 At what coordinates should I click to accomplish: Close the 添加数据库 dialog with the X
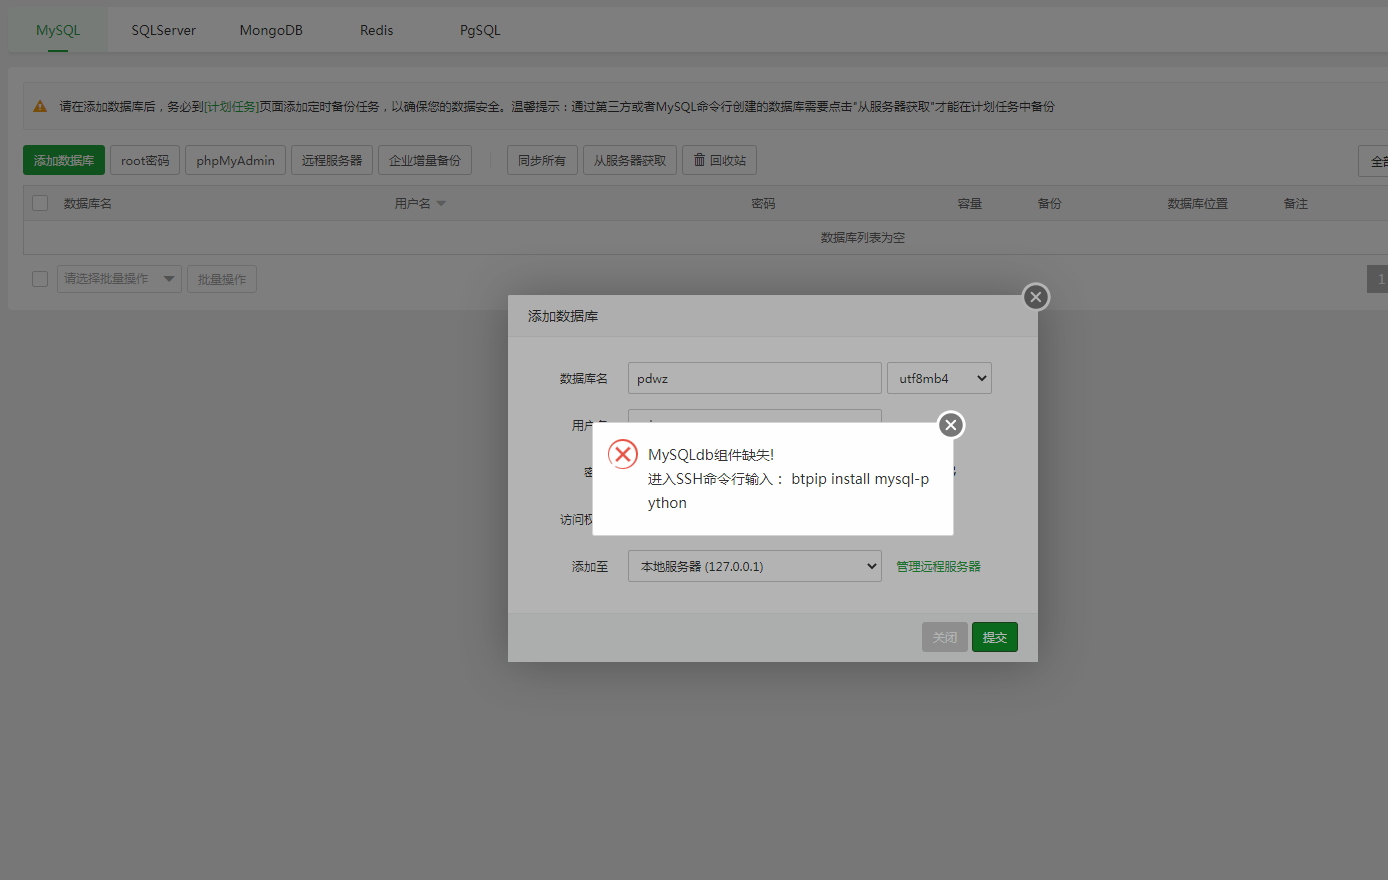pyautogui.click(x=1036, y=297)
